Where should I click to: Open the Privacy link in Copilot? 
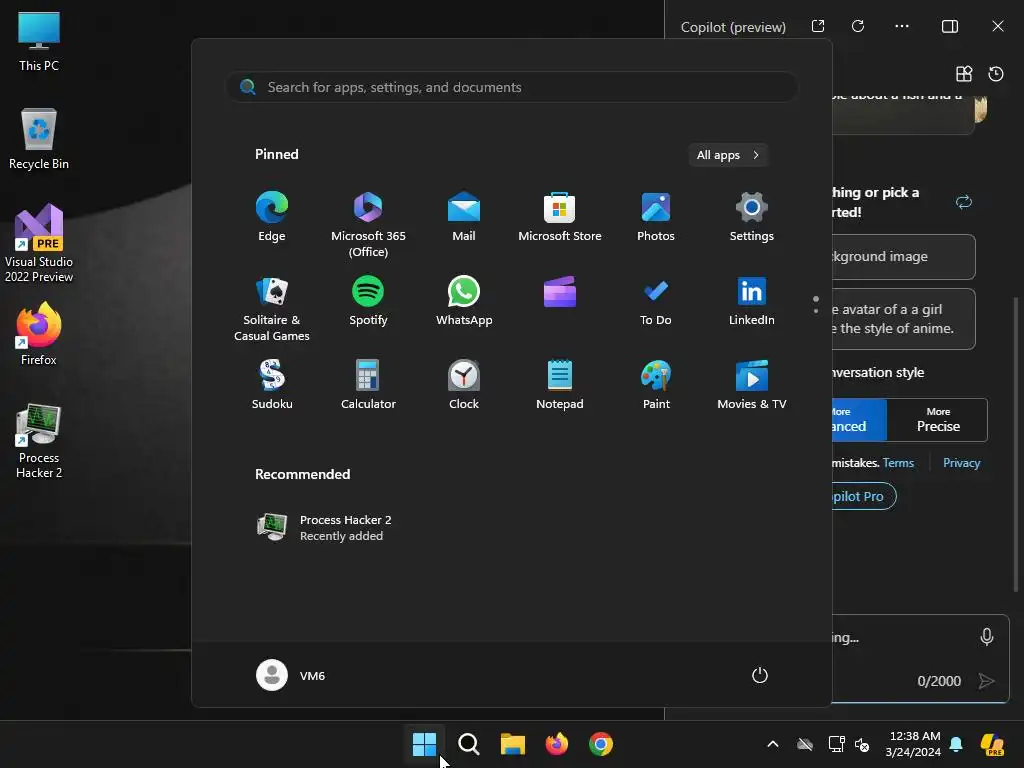click(961, 462)
